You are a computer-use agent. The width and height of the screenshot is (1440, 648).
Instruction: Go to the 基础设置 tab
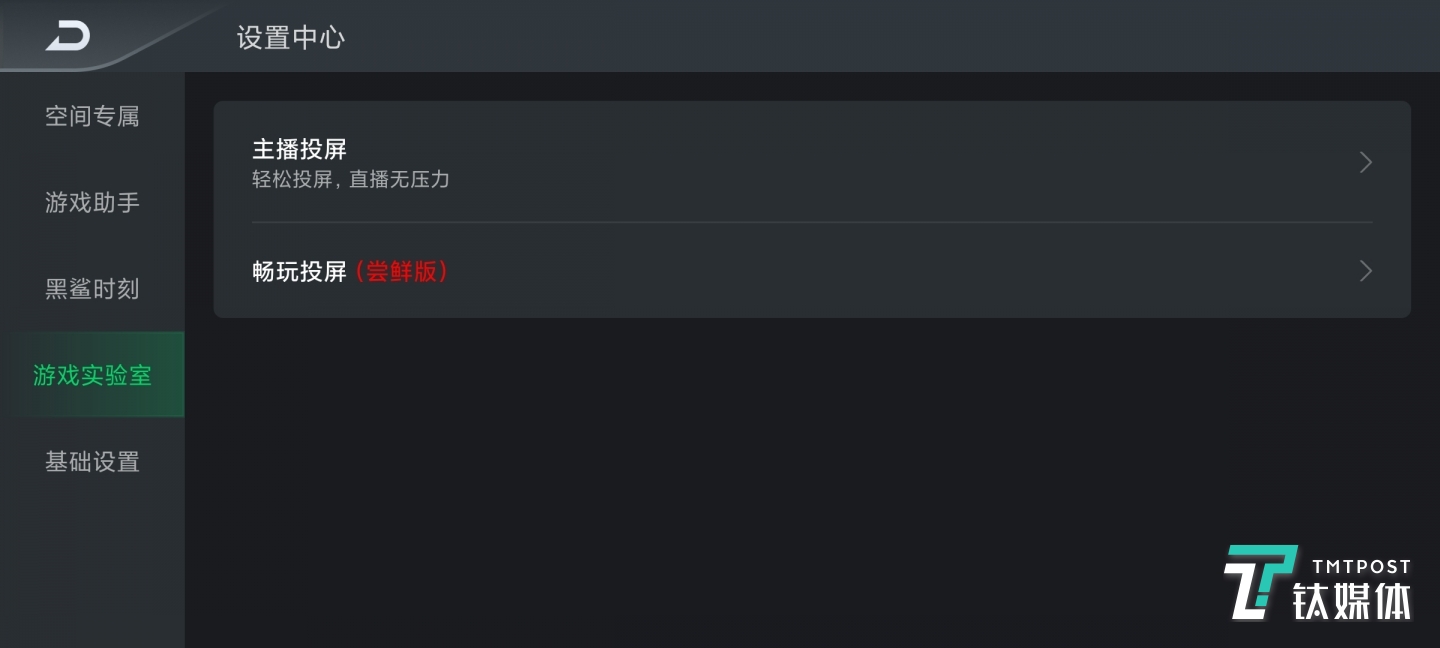pyautogui.click(x=92, y=462)
